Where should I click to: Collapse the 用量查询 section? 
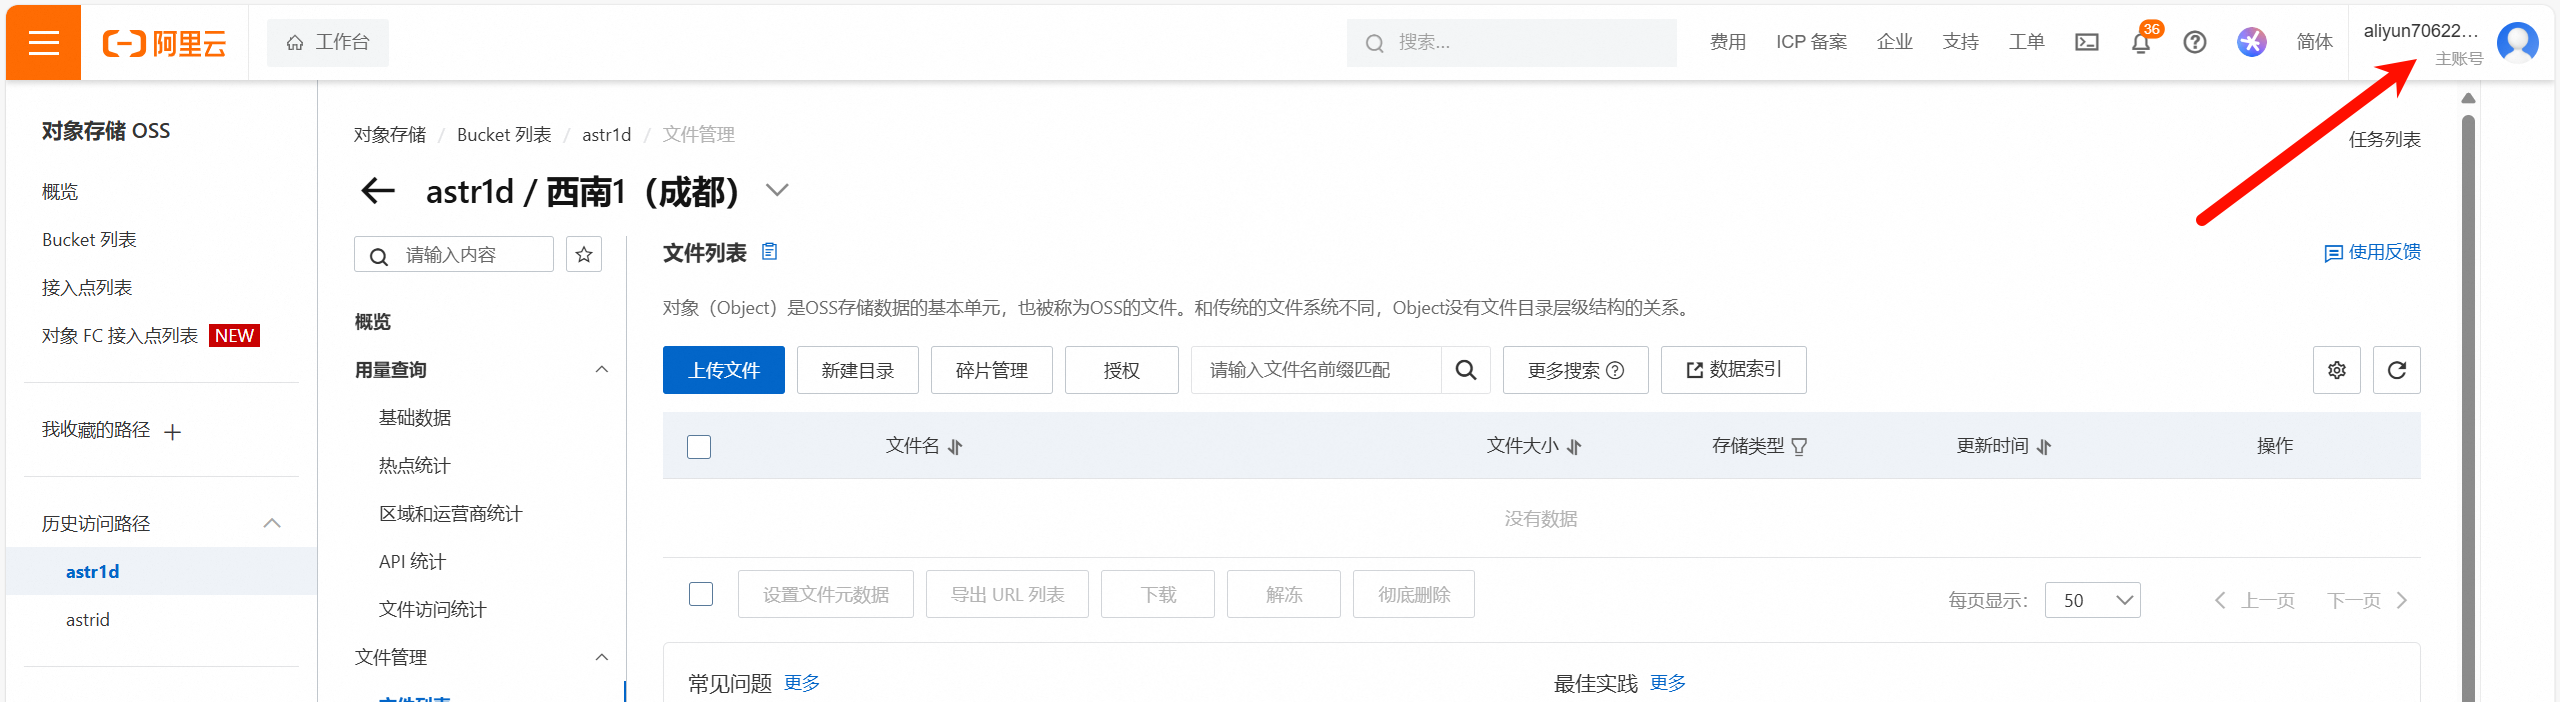602,370
